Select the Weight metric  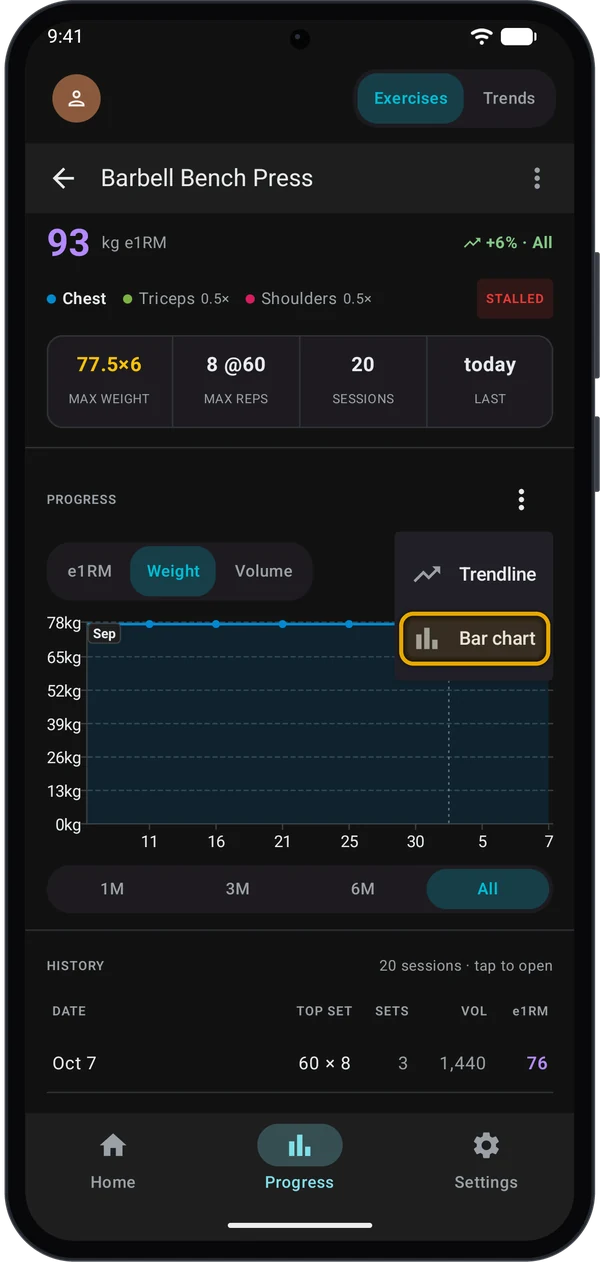pyautogui.click(x=173, y=571)
